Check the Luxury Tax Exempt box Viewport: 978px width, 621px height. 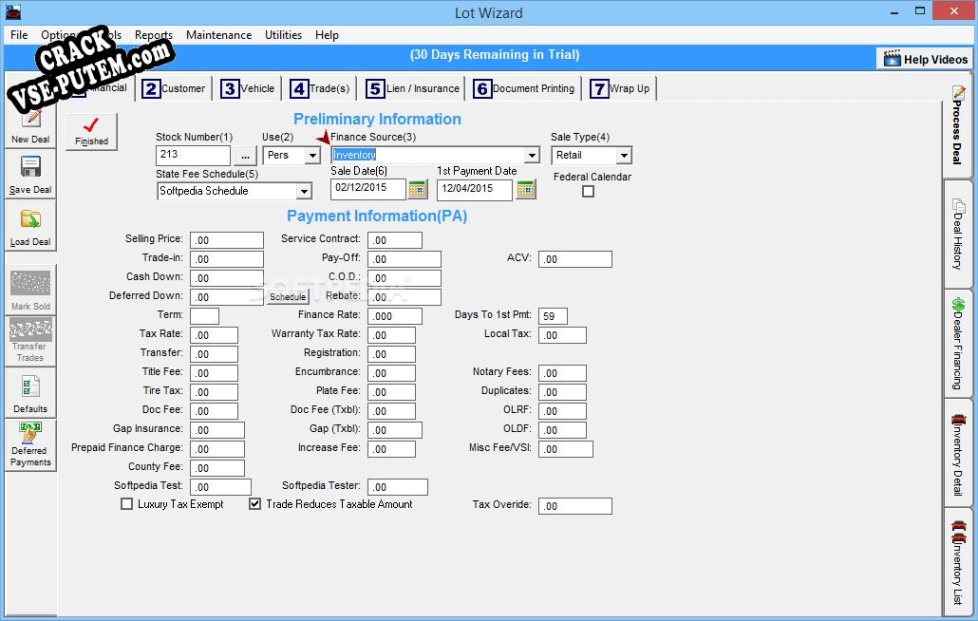tap(127, 504)
